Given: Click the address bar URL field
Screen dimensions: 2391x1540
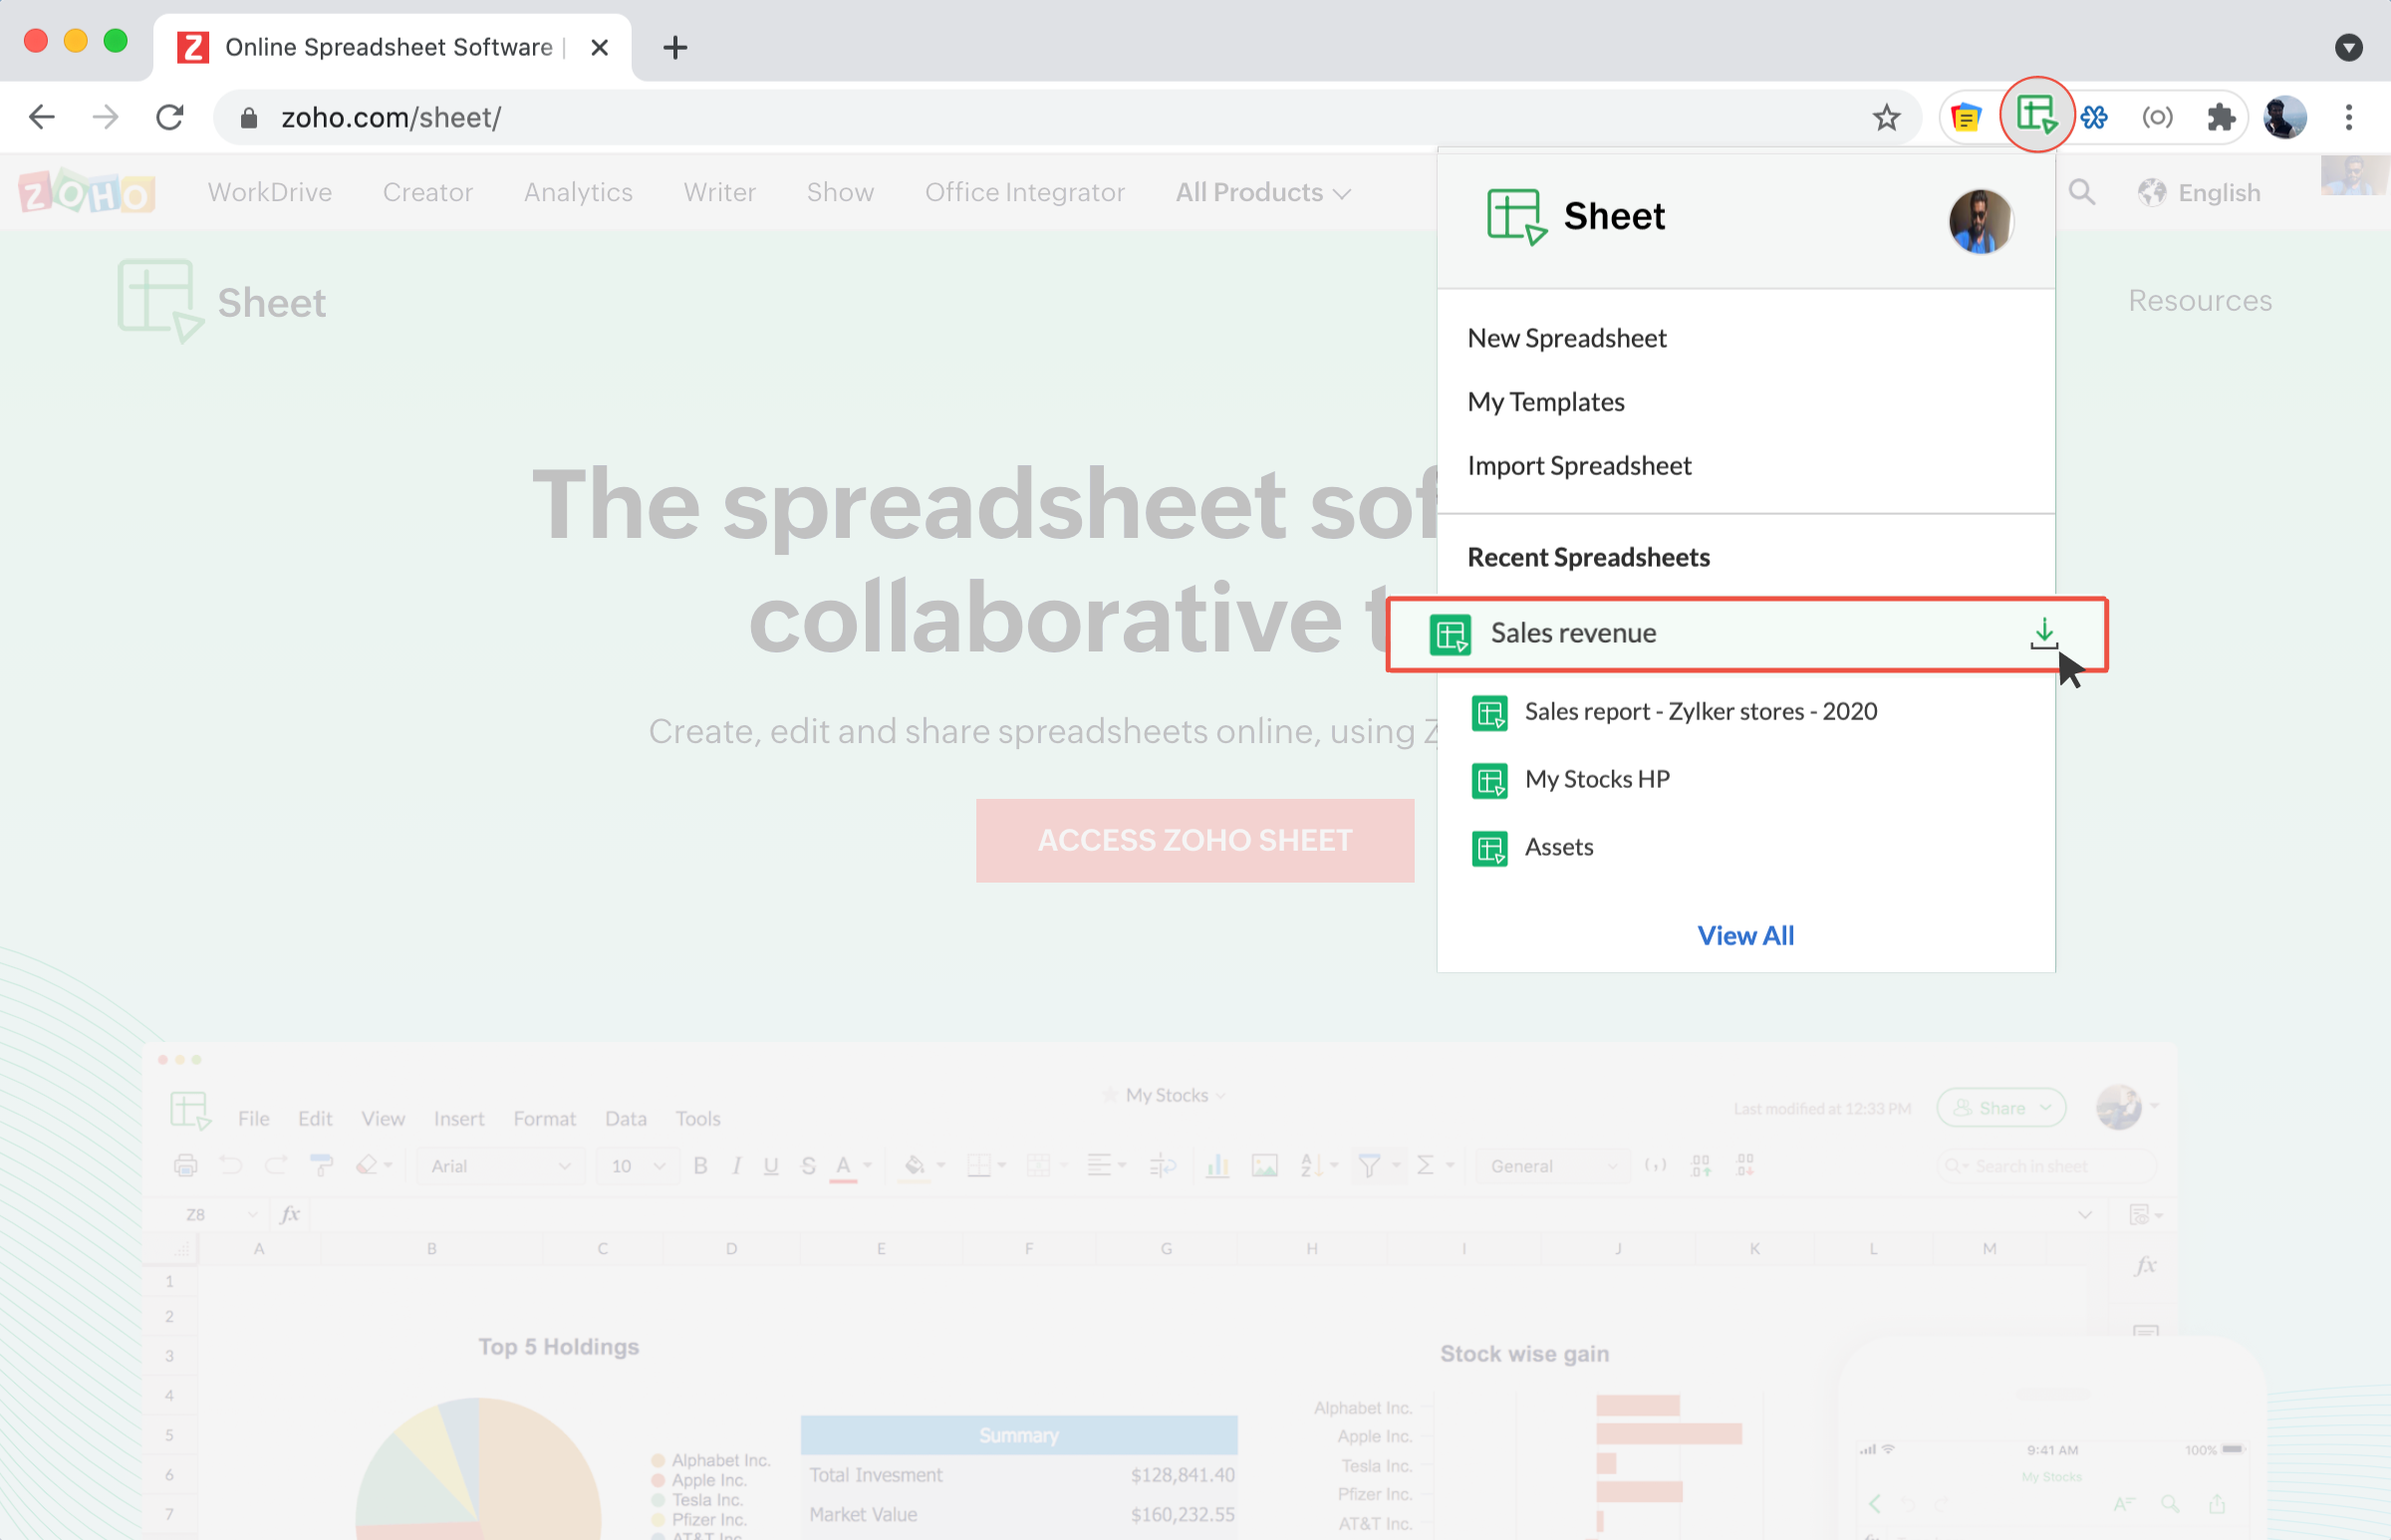Looking at the screenshot, I should (x=1000, y=117).
